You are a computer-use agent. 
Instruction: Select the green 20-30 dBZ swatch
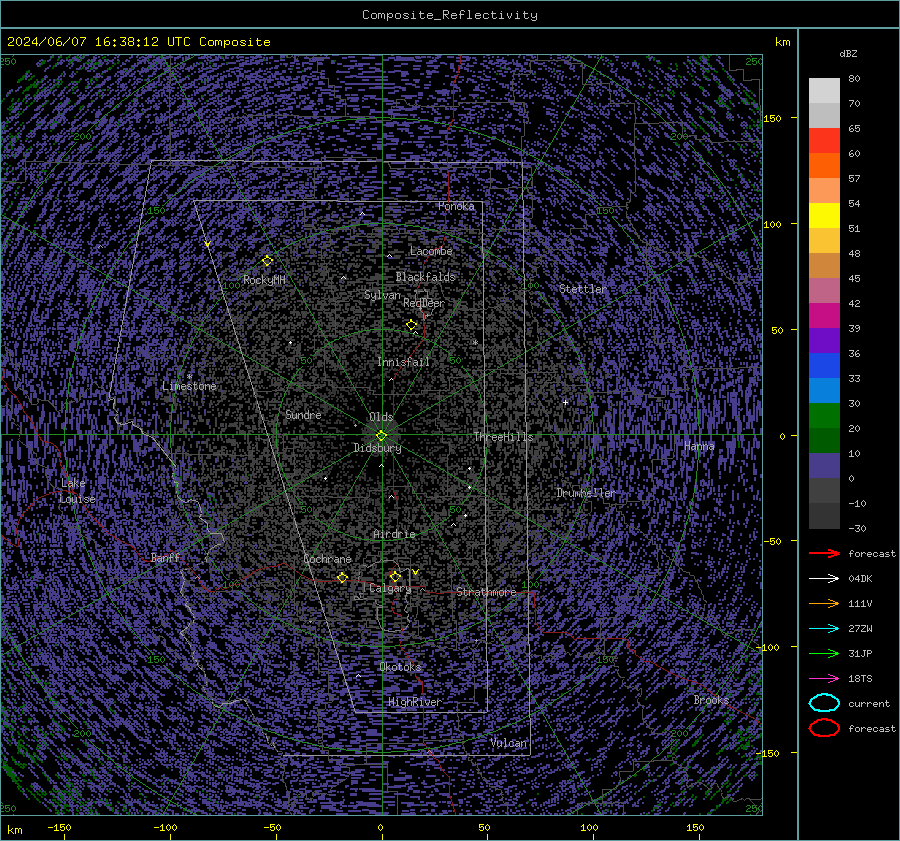[x=824, y=416]
